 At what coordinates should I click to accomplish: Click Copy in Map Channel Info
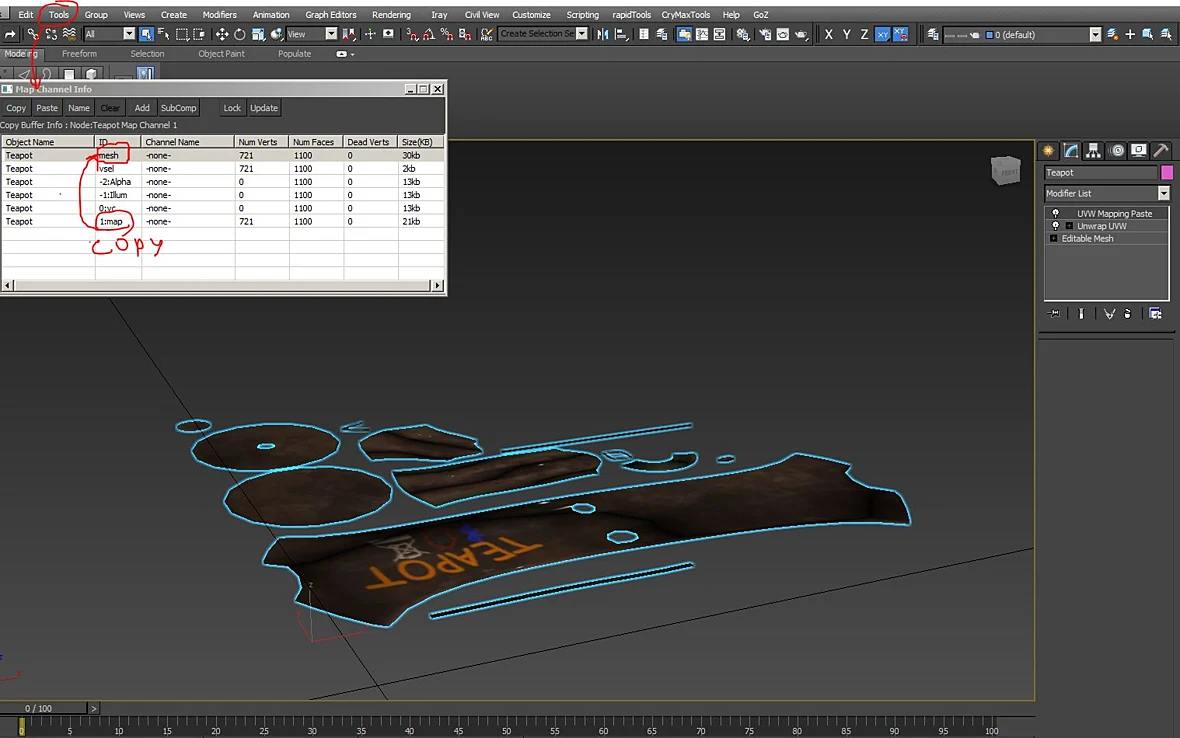click(16, 108)
